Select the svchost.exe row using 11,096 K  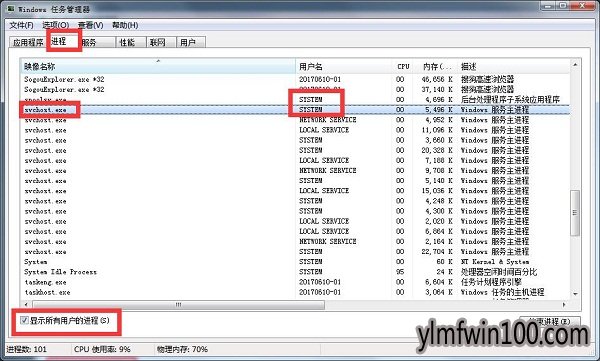click(295, 130)
